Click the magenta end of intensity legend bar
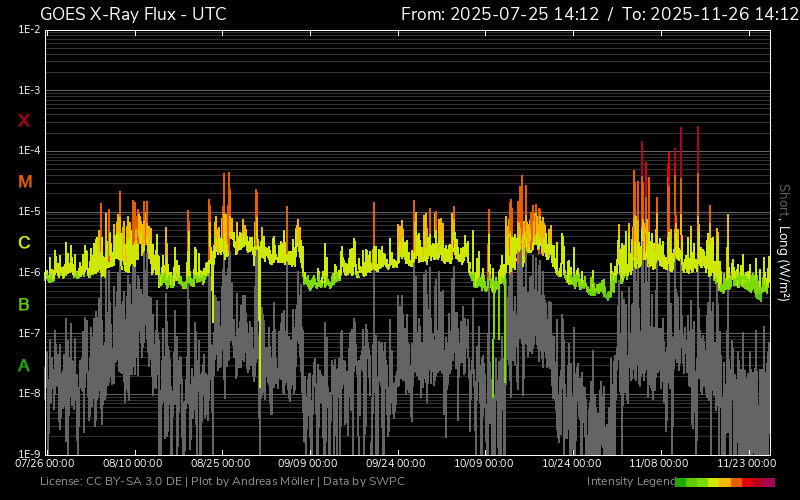The width and height of the screenshot is (800, 500). click(x=769, y=482)
